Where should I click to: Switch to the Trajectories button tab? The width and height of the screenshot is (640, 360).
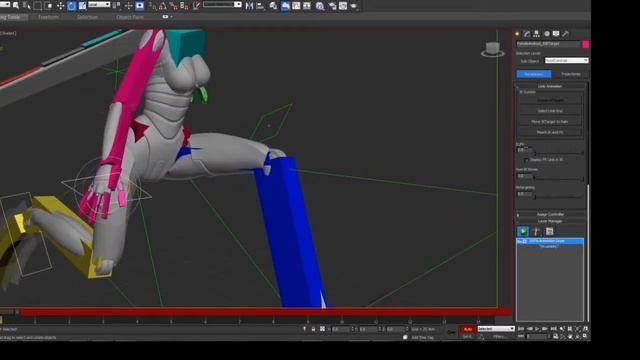point(571,74)
